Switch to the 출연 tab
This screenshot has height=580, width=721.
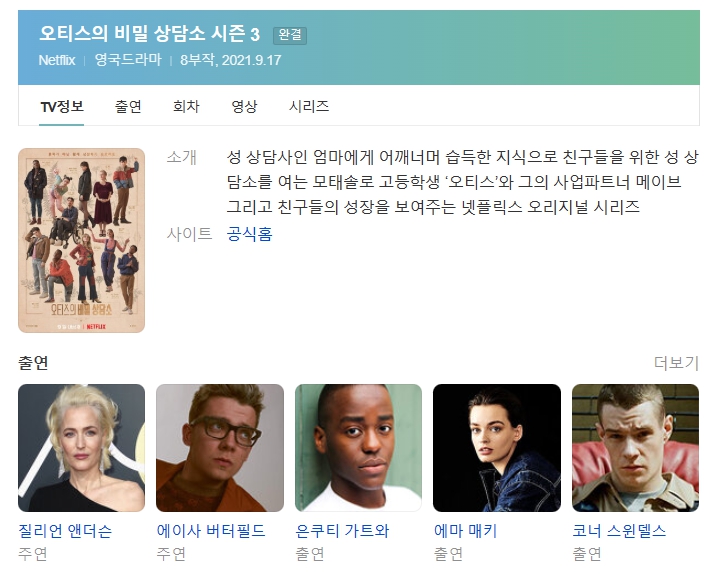click(128, 107)
